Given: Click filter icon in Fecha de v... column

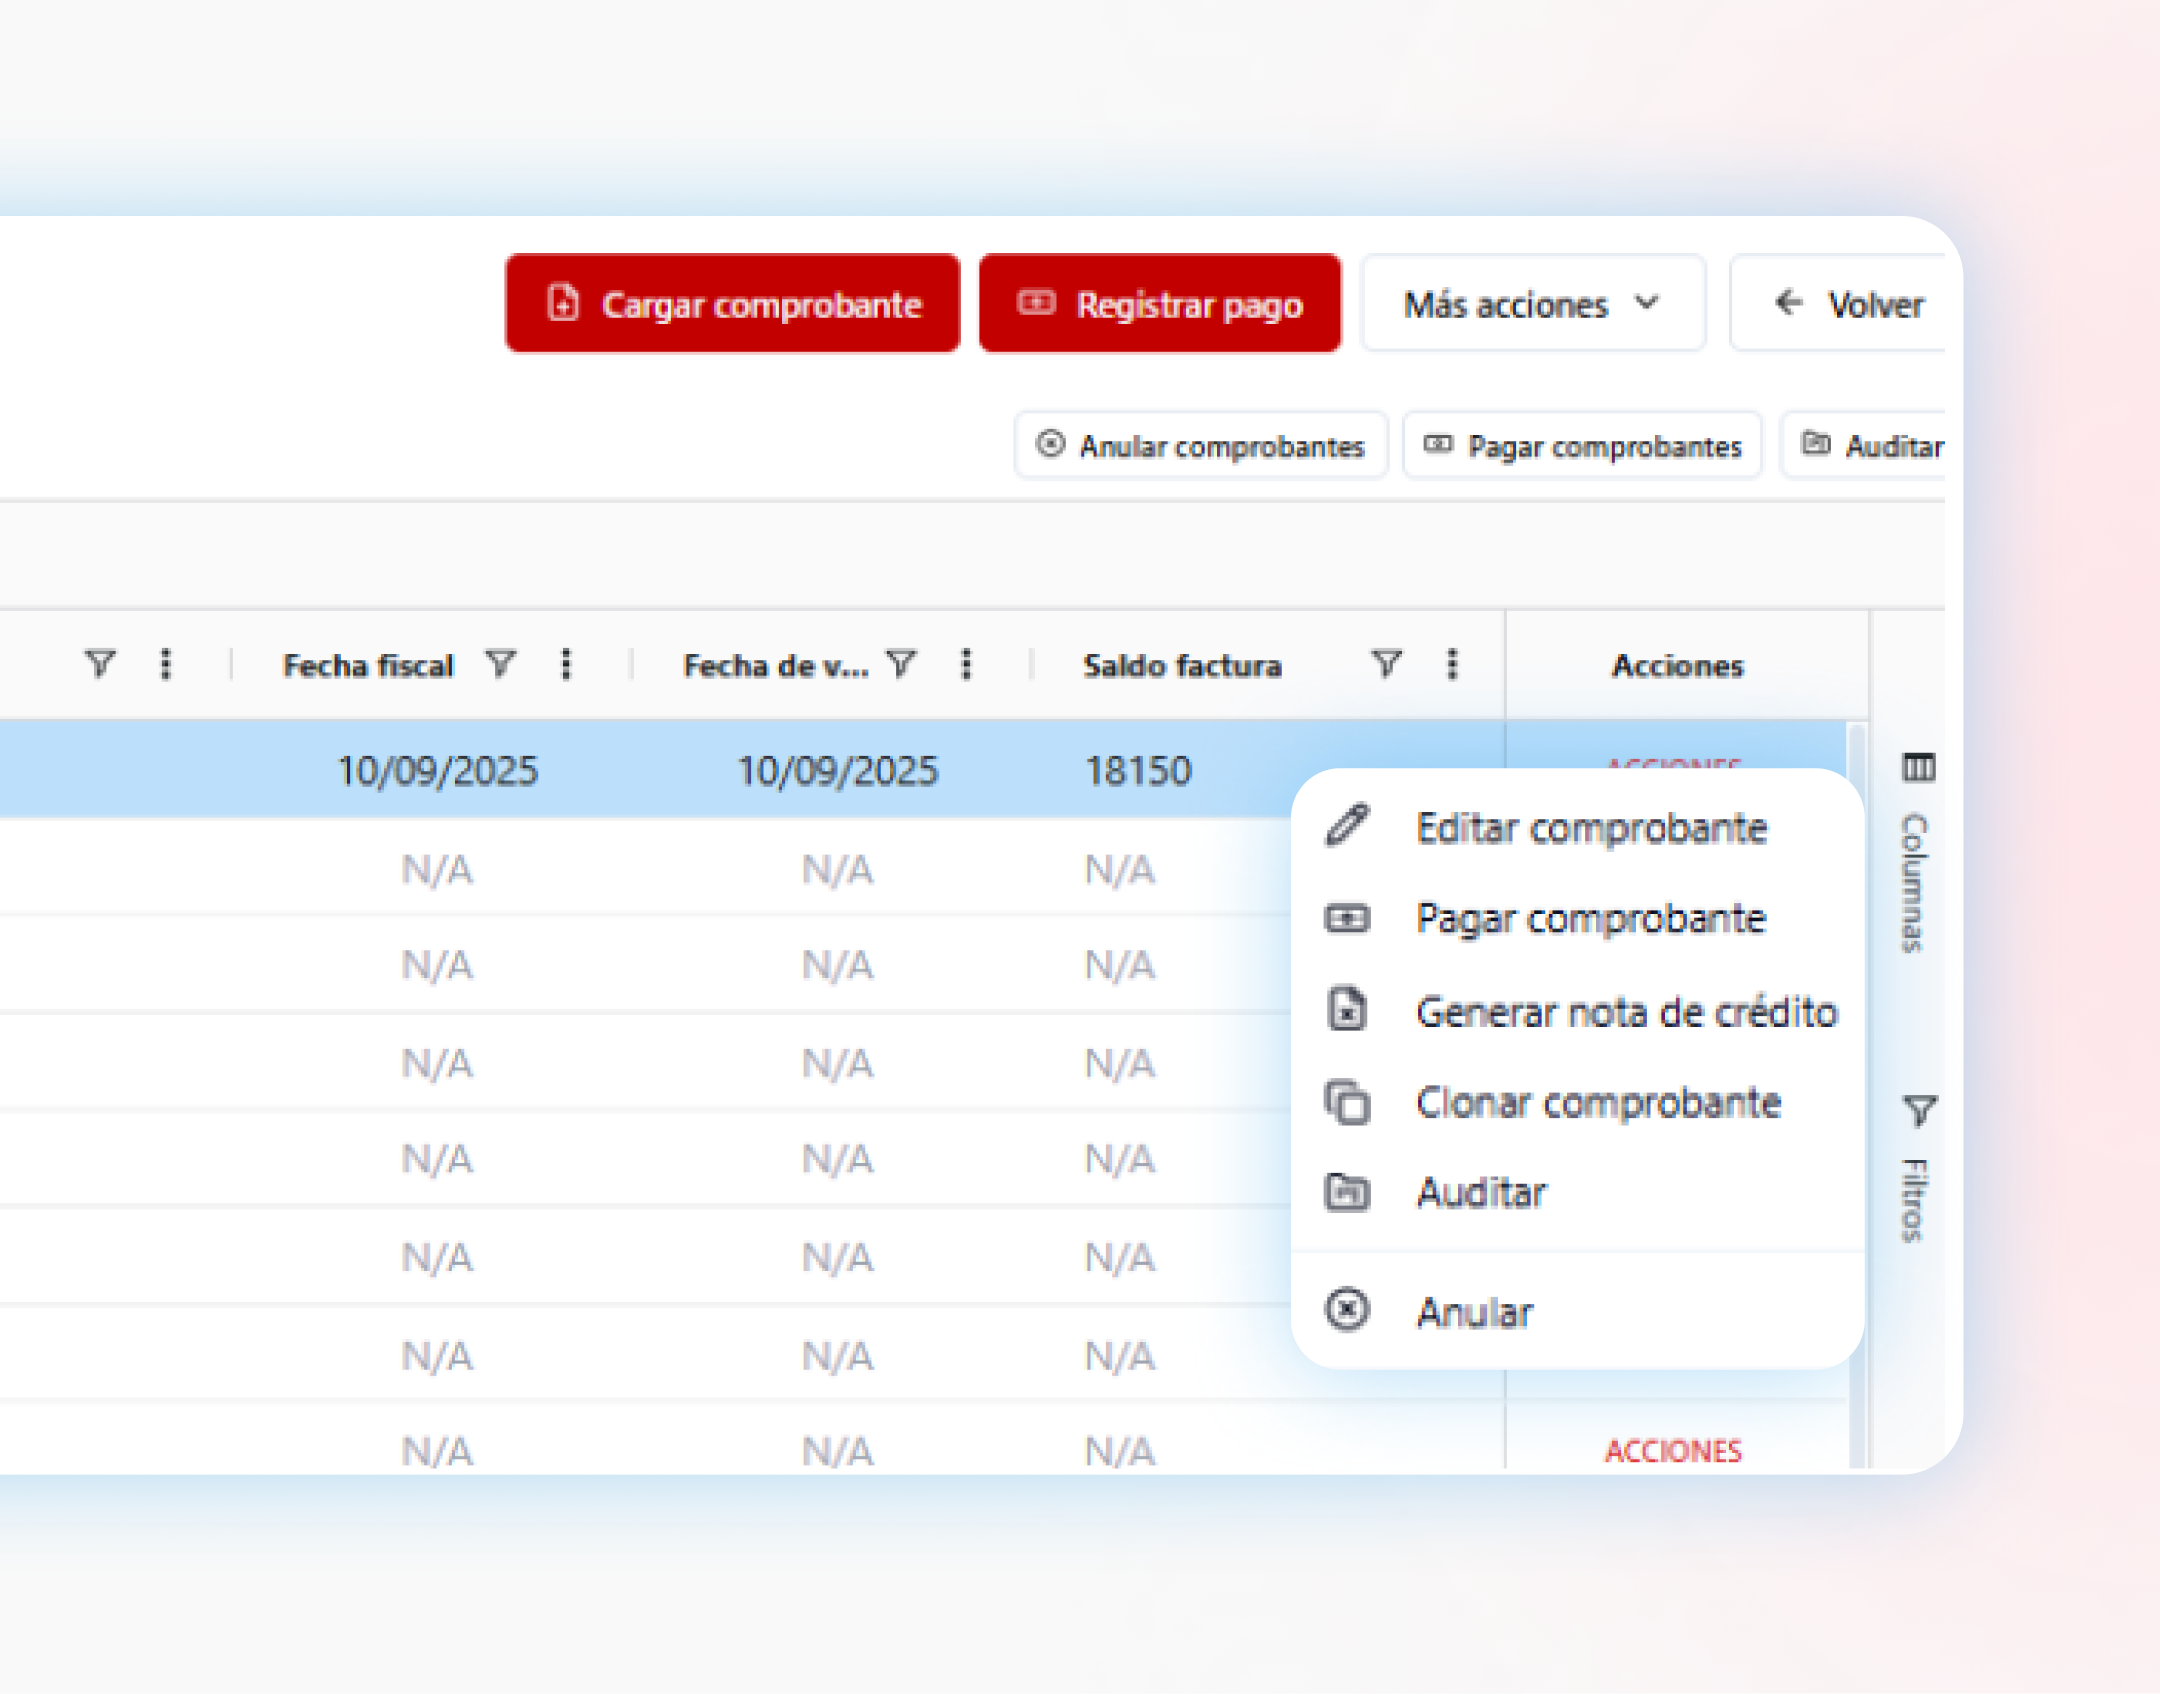Looking at the screenshot, I should pos(901,664).
